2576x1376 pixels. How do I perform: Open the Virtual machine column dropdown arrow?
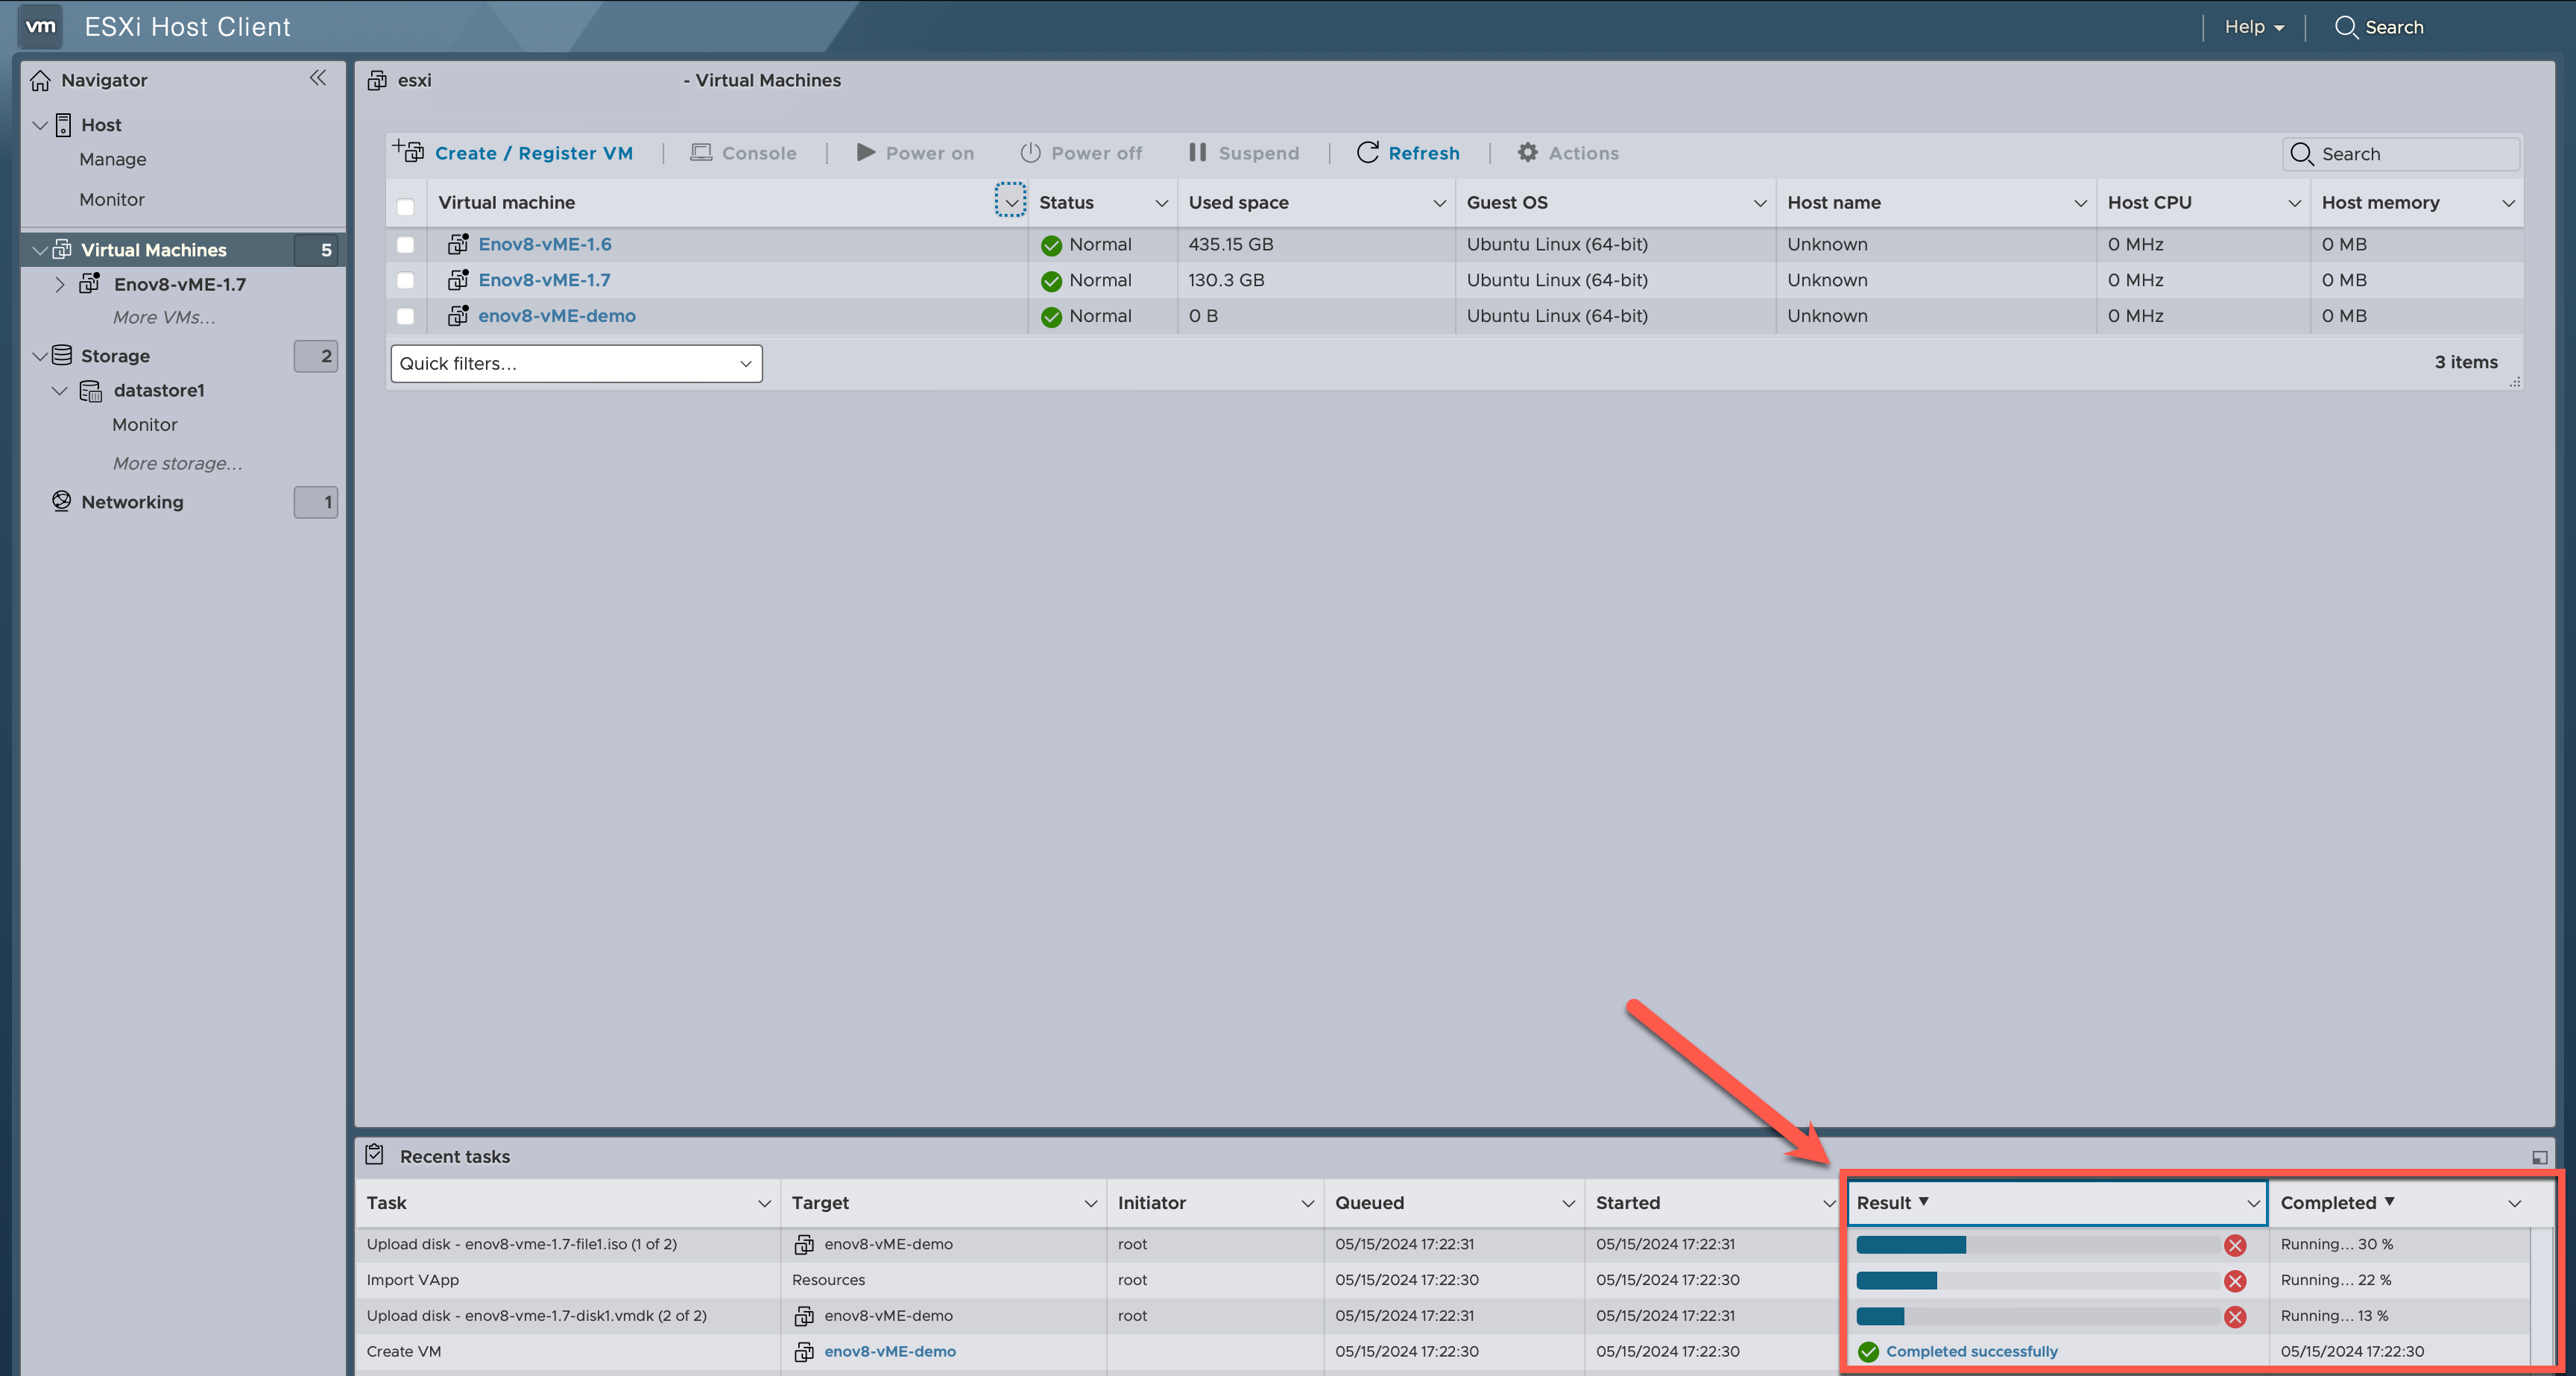pos(1010,201)
